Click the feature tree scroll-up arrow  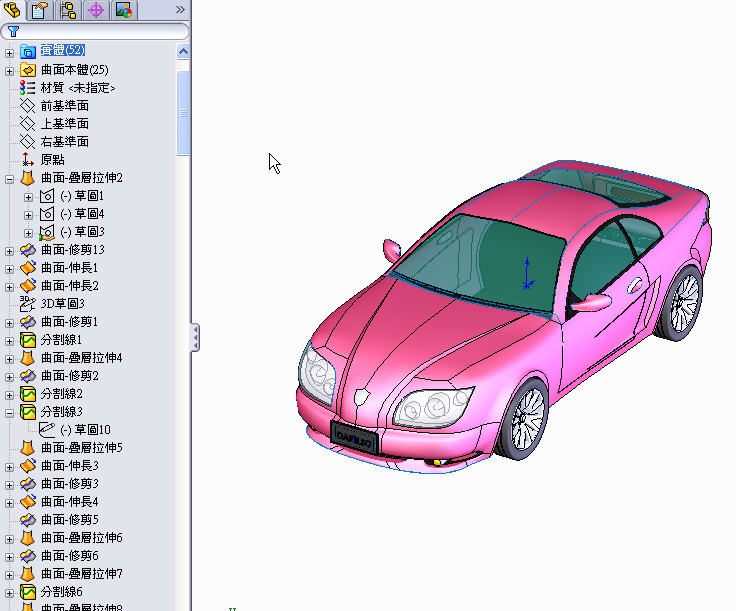tap(183, 51)
